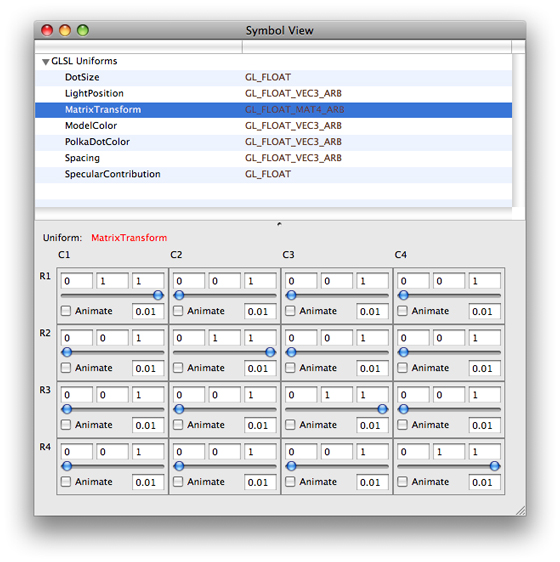Viewport: 560px width, 562px height.
Task: Zoom the Symbol View window
Action: pos(83,30)
